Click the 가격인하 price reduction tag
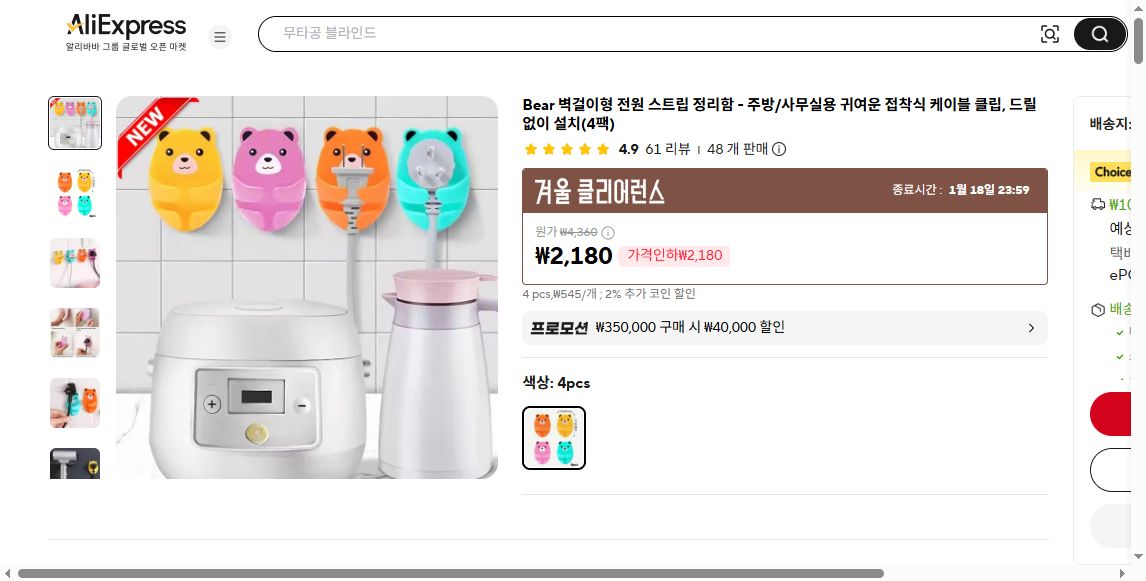 click(675, 255)
